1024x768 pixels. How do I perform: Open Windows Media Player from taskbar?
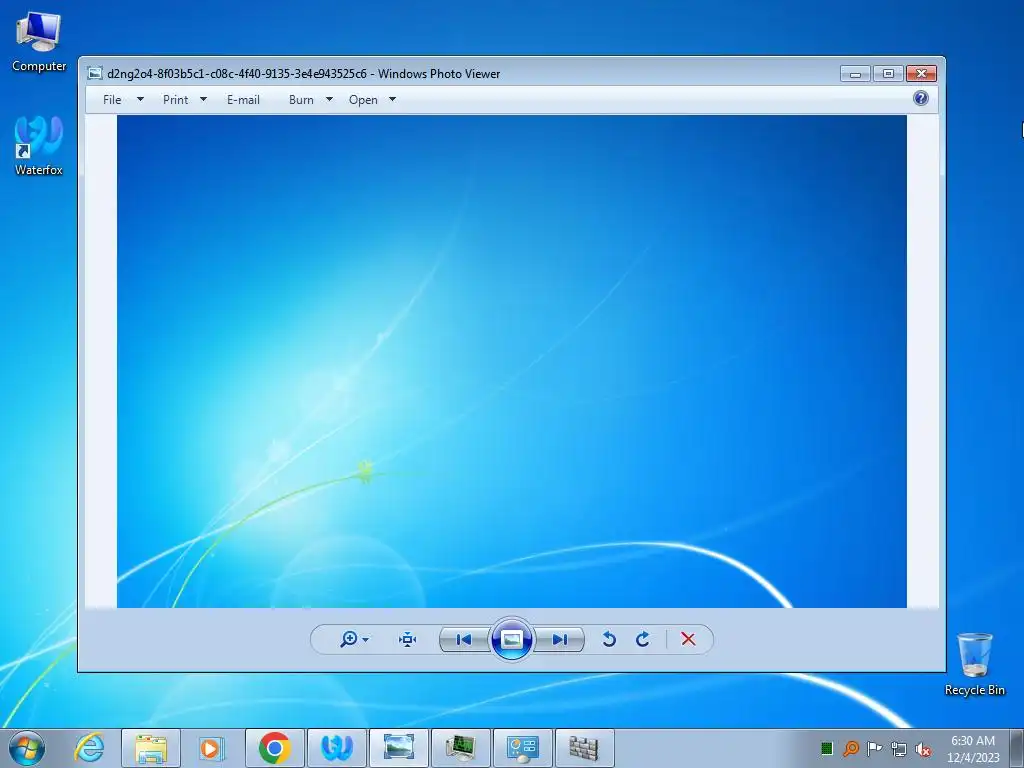coord(212,748)
